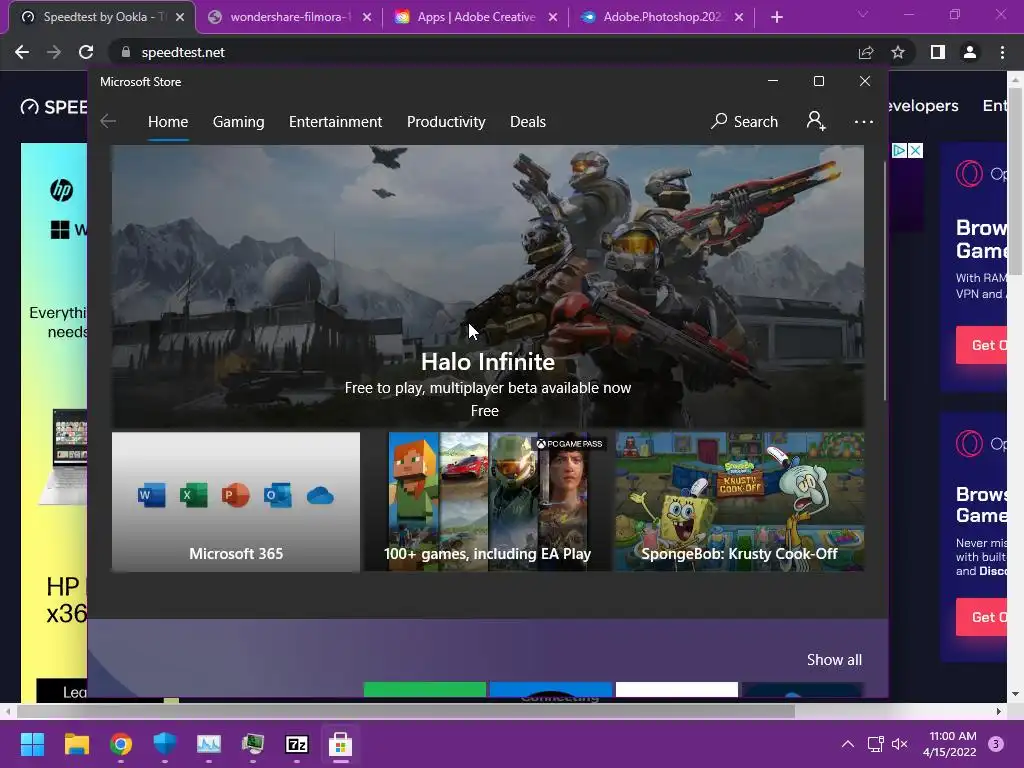Open File Explorer from the taskbar
Screen dimensions: 1024x768
click(x=76, y=744)
